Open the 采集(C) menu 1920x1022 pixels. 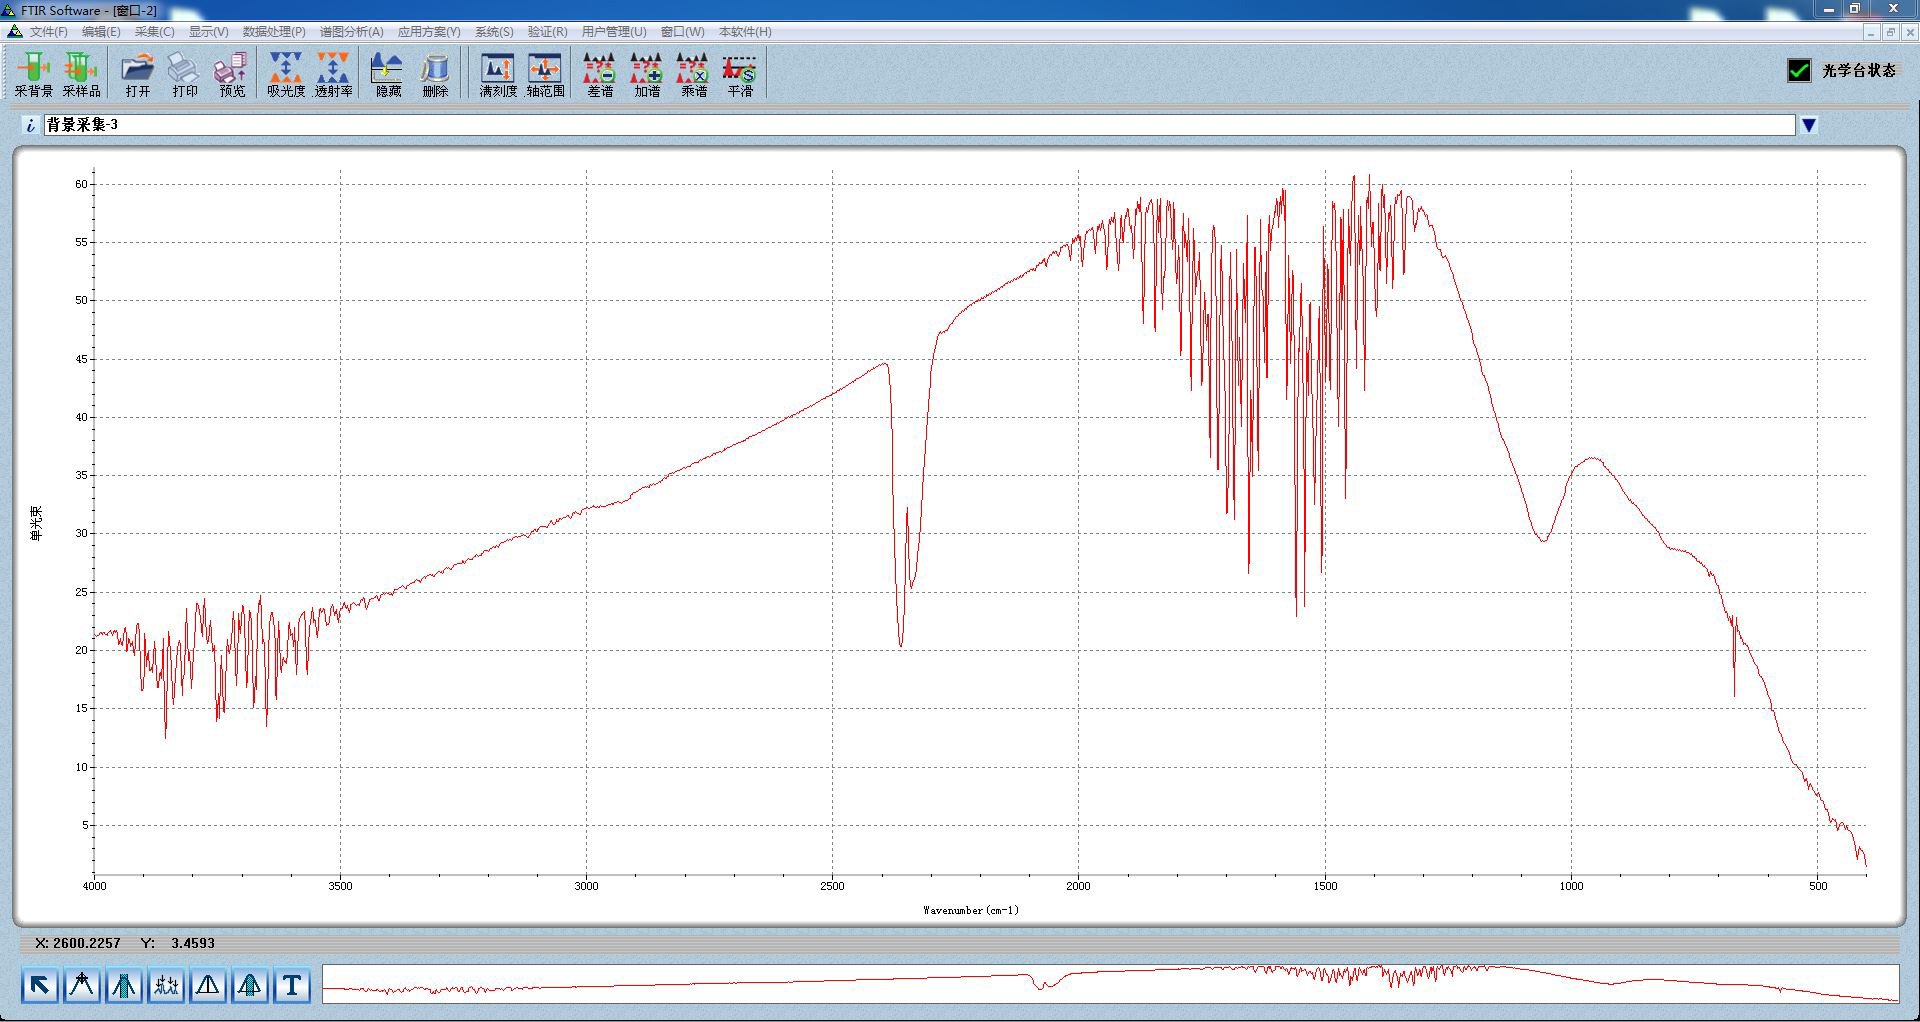(154, 32)
